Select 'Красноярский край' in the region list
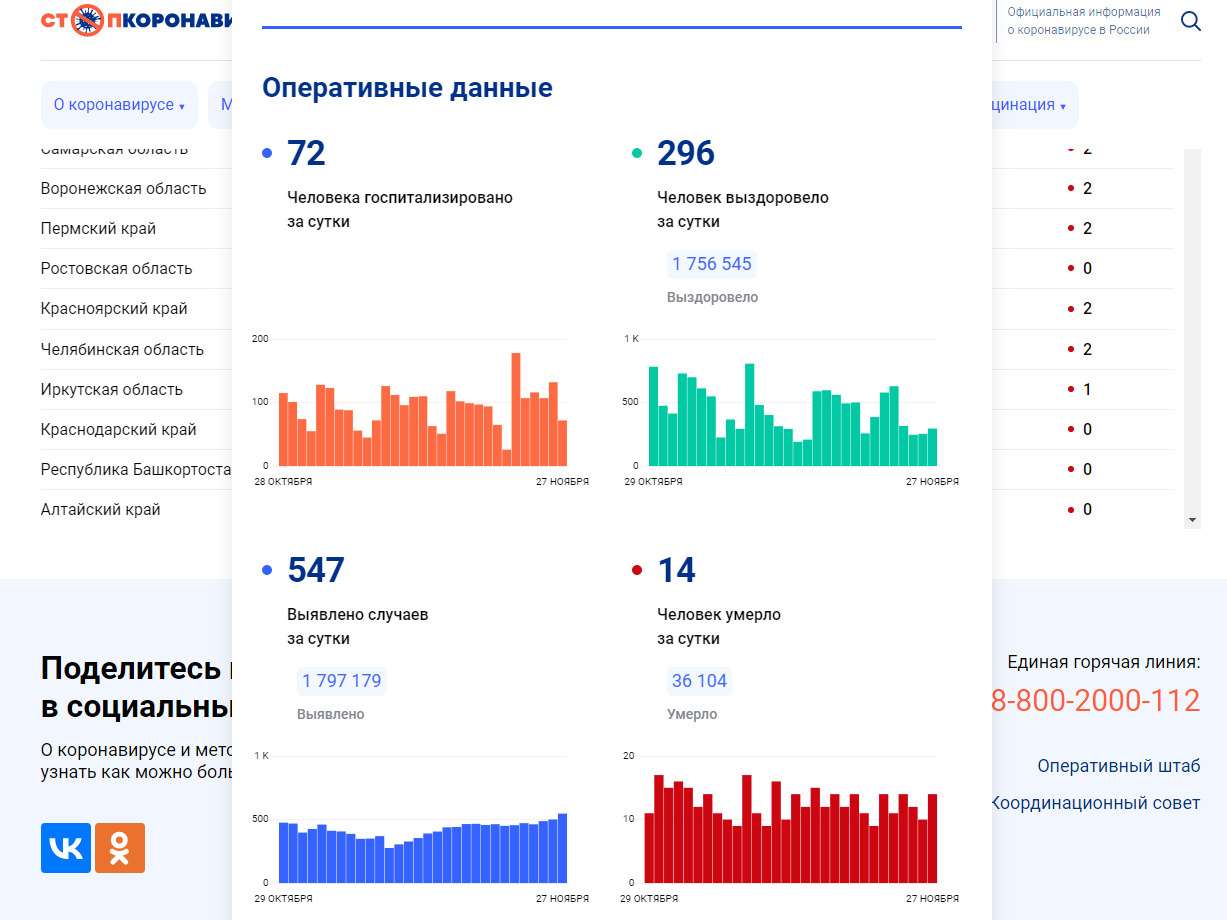 click(x=114, y=309)
